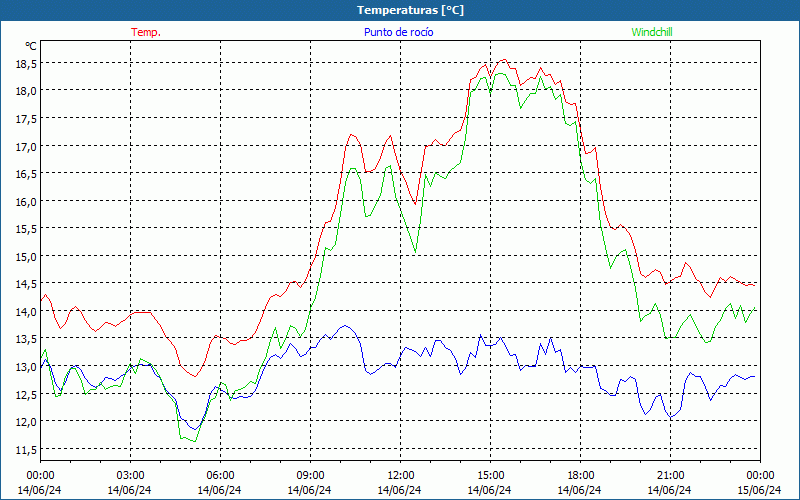Click the 13,0 value on the temperature axis
Viewport: 800px width, 500px height.
27,366
